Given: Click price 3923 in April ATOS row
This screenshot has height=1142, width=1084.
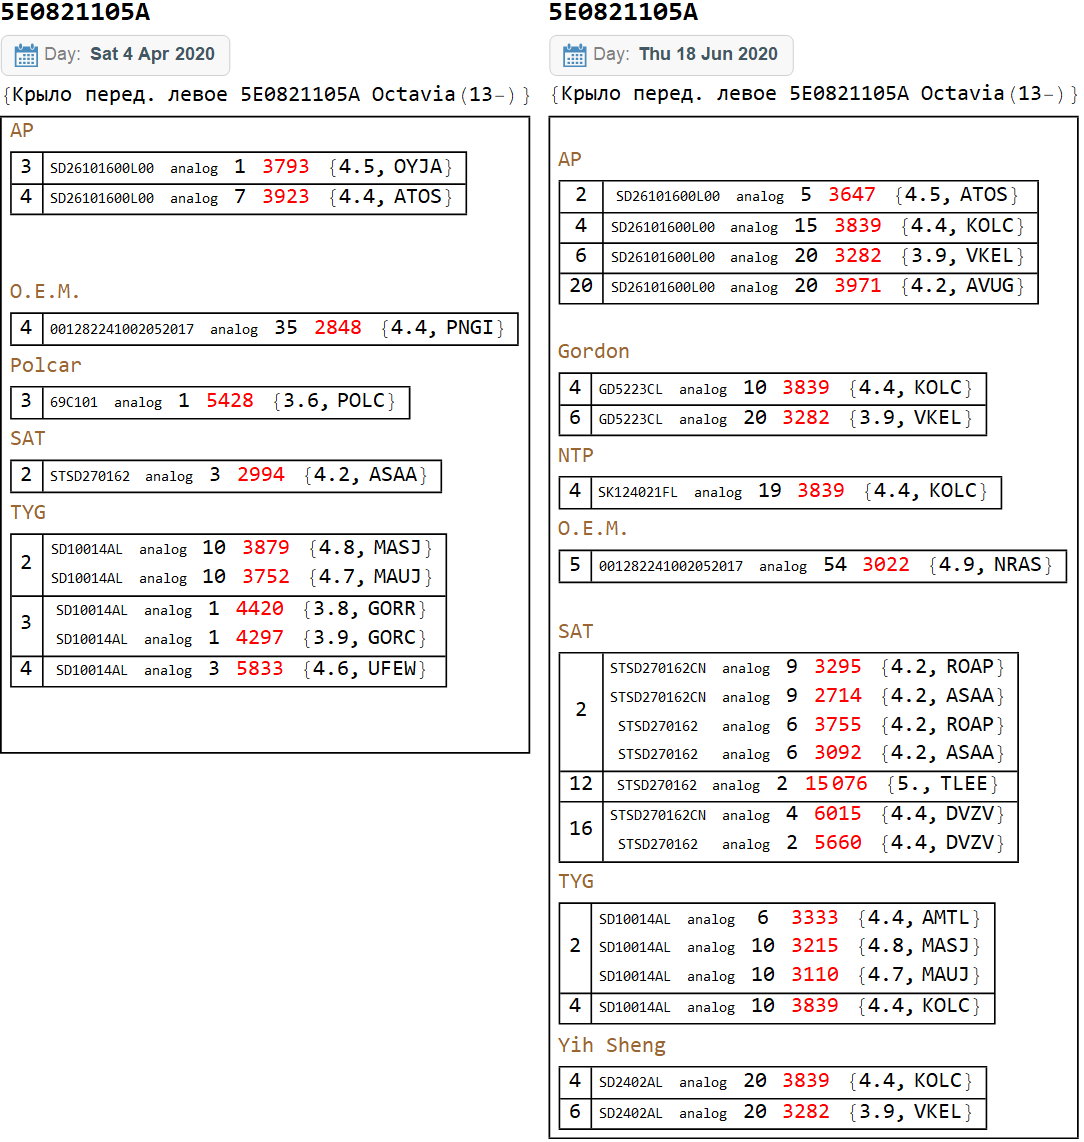Looking at the screenshot, I should pyautogui.click(x=286, y=197).
